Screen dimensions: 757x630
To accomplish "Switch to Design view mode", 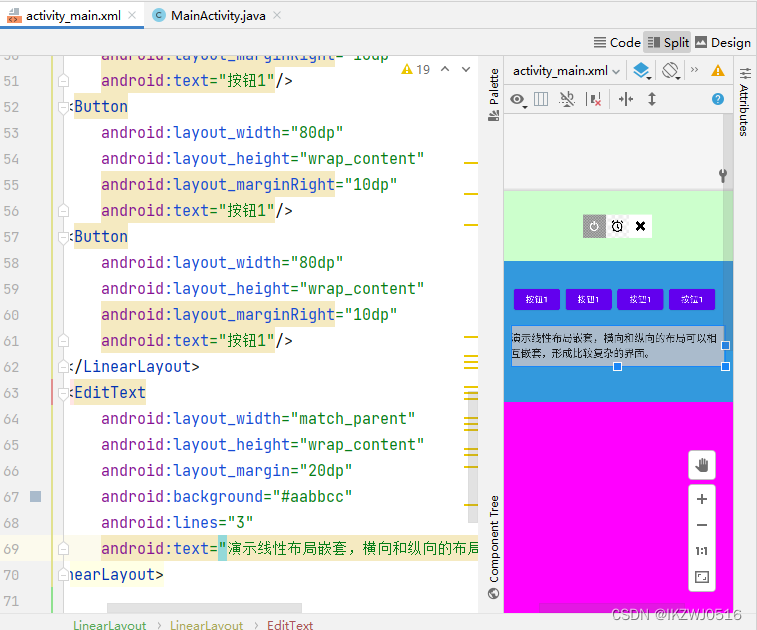I will point(723,42).
